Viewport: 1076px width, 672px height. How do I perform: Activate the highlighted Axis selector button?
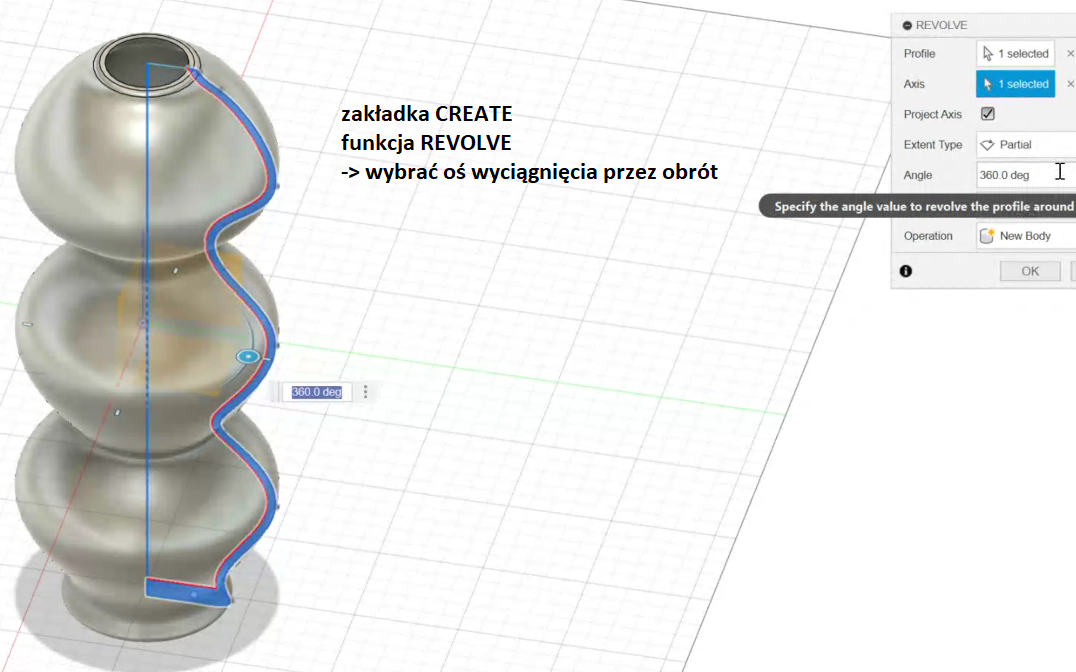coord(1016,84)
